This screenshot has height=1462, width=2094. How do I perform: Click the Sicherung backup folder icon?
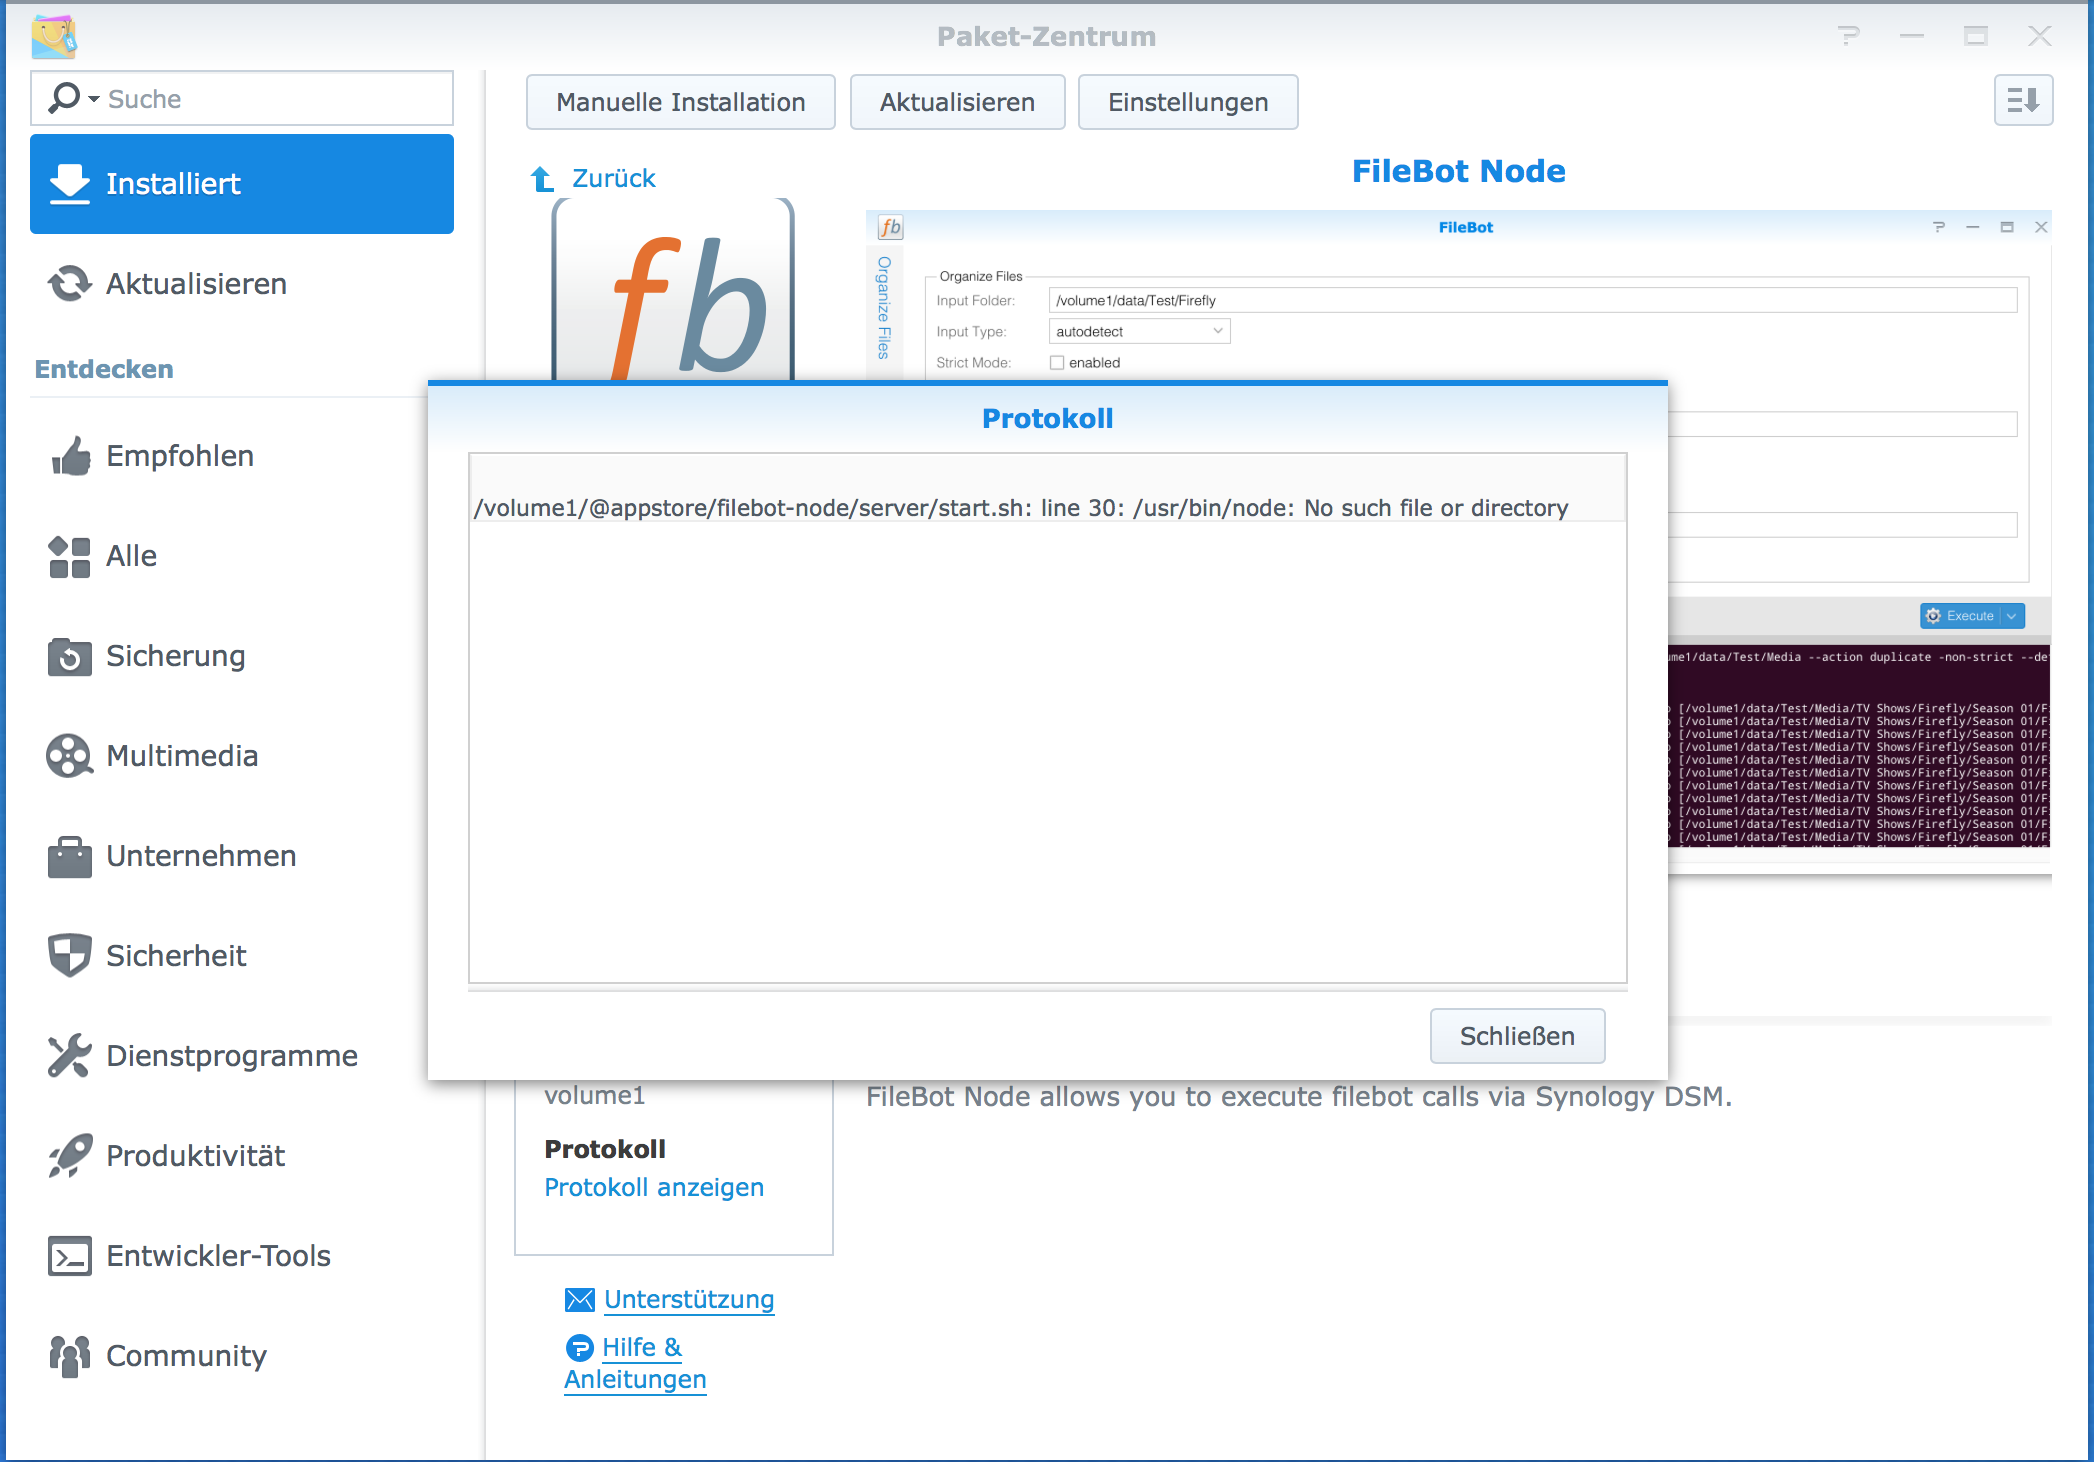pyautogui.click(x=70, y=656)
